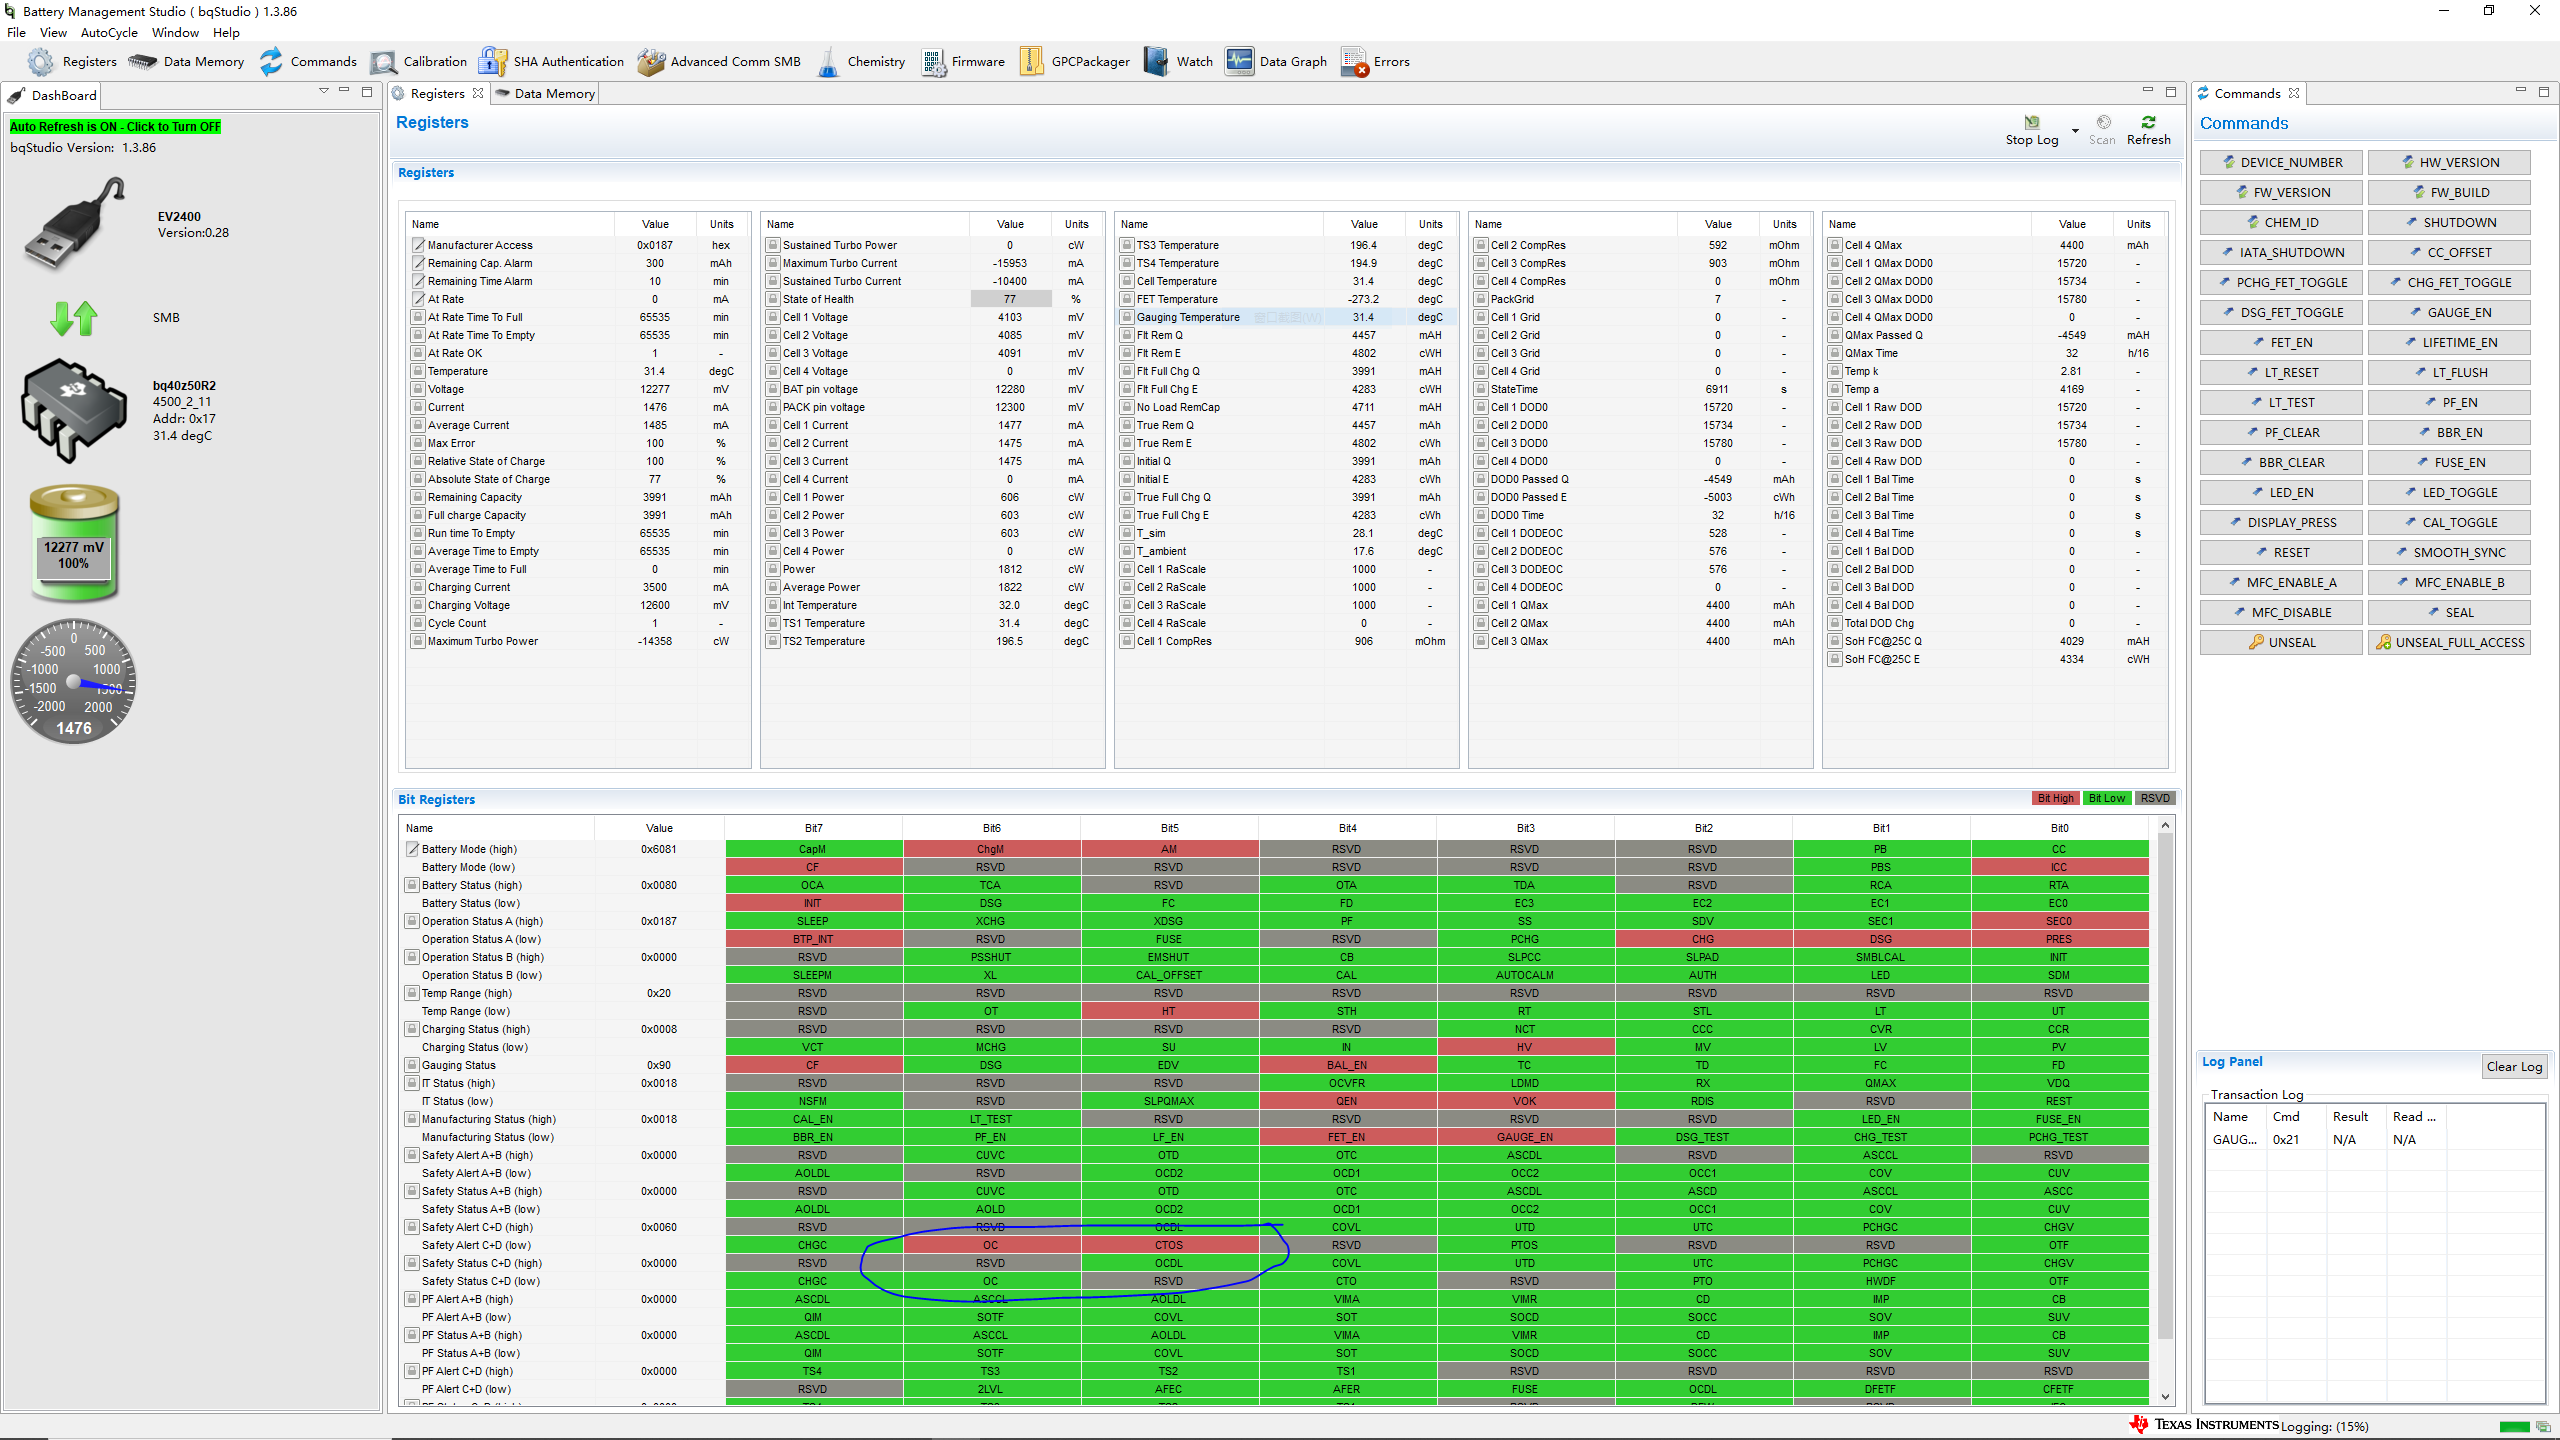2560x1440 pixels.
Task: Open the DashBoard panel view menu arrow
Action: tap(323, 91)
